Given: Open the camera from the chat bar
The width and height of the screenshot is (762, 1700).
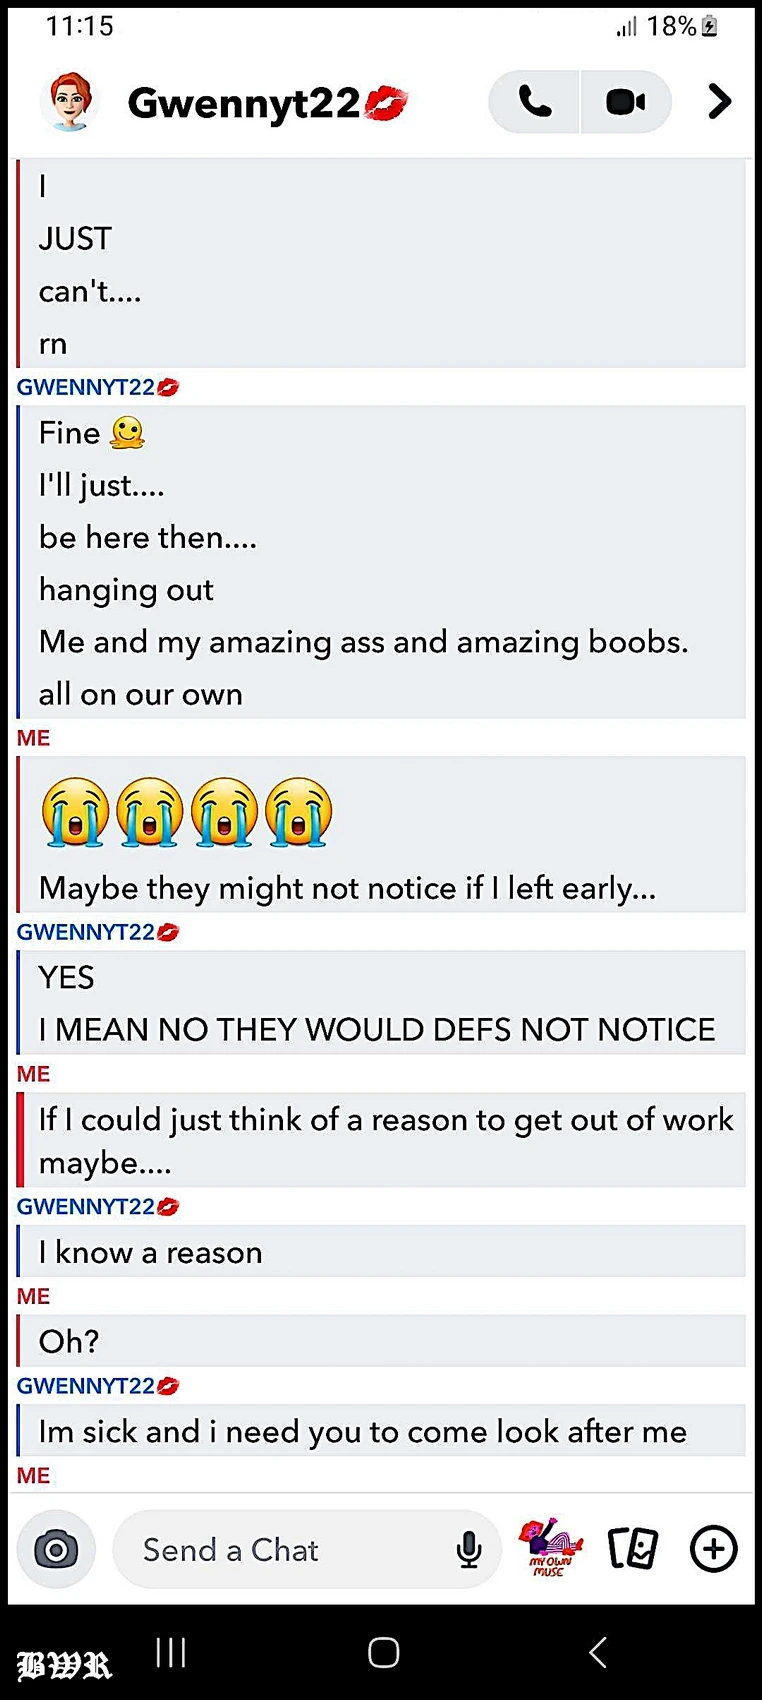Looking at the screenshot, I should coord(57,1549).
